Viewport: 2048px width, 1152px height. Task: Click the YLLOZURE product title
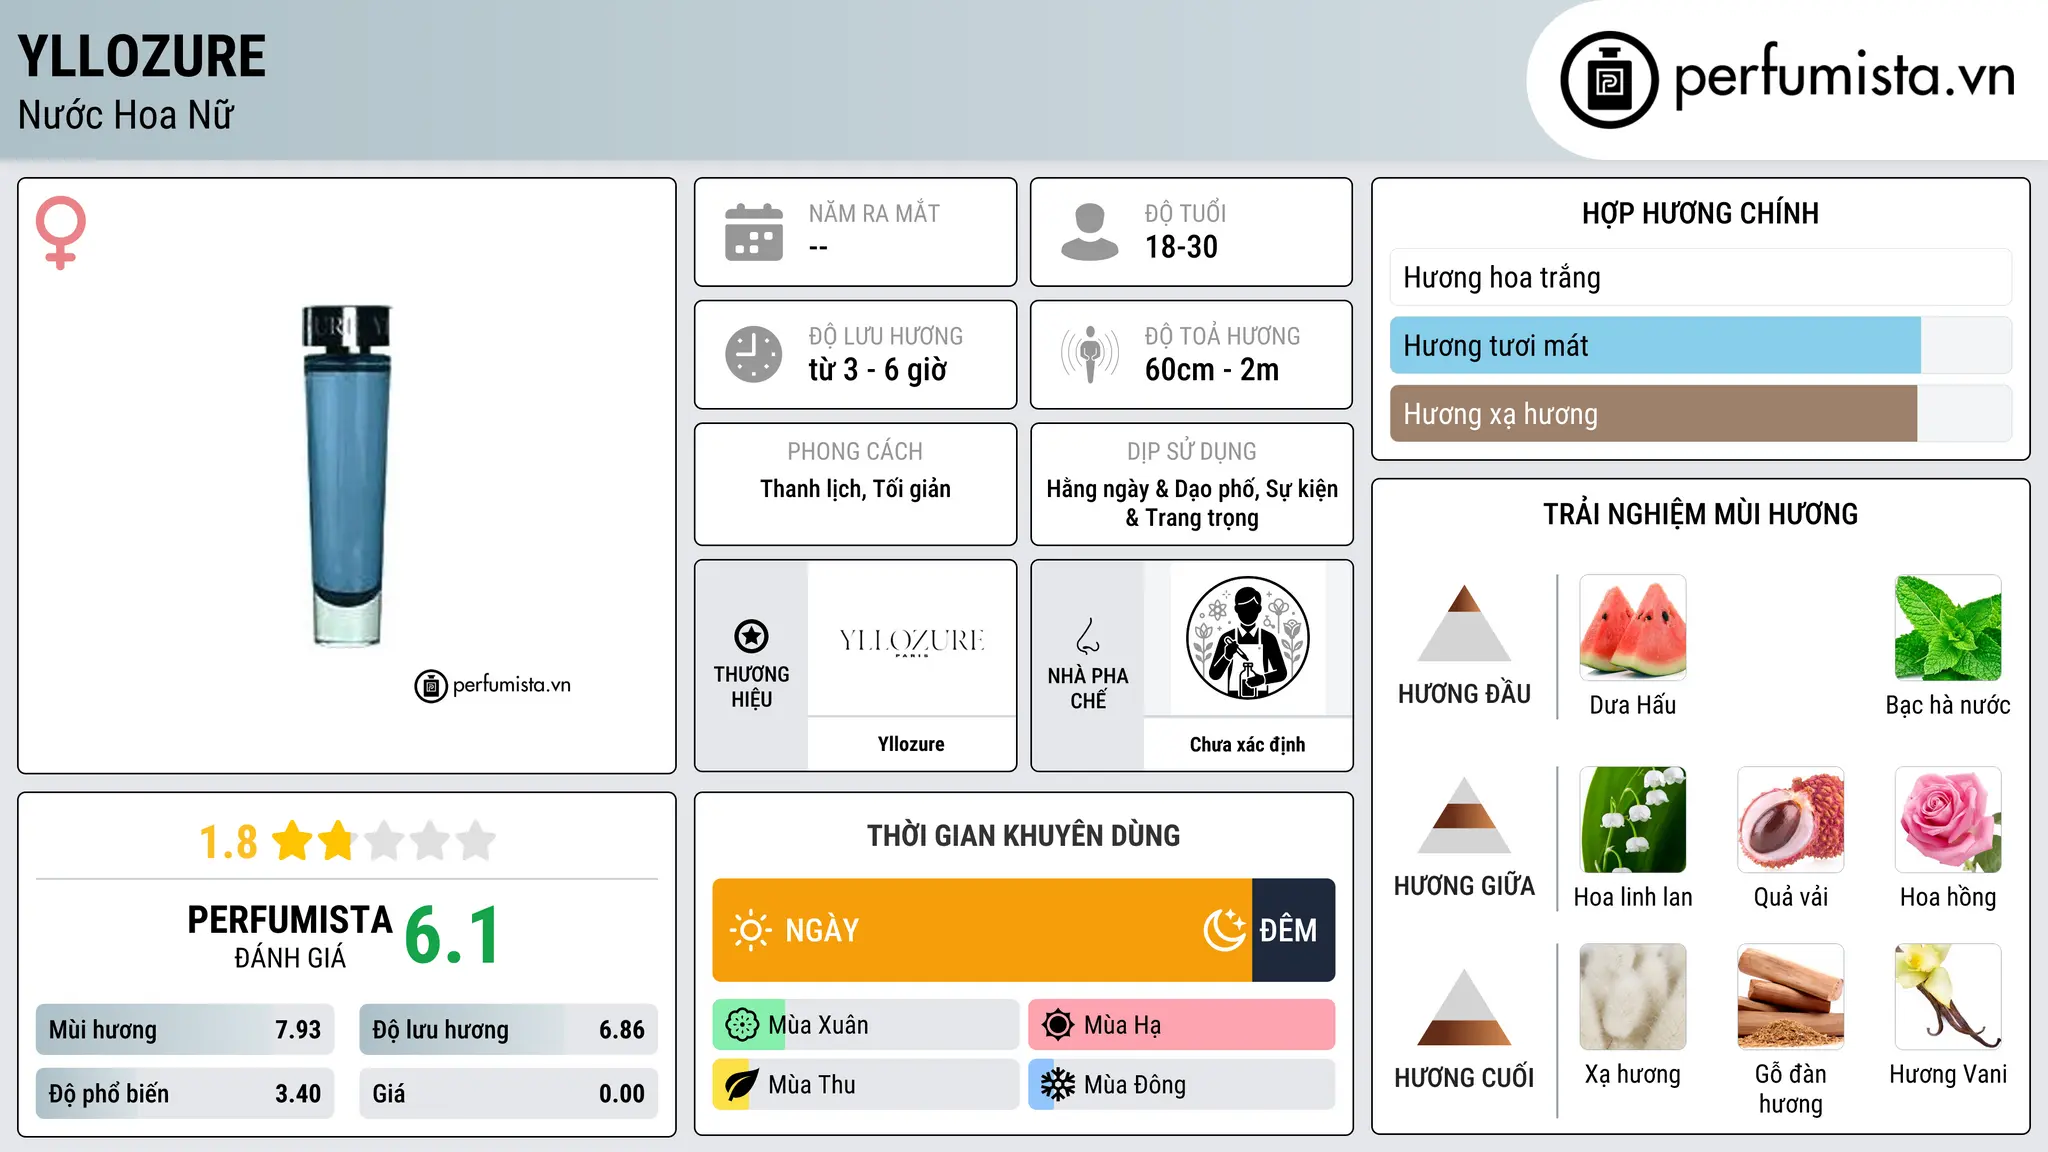[x=142, y=56]
